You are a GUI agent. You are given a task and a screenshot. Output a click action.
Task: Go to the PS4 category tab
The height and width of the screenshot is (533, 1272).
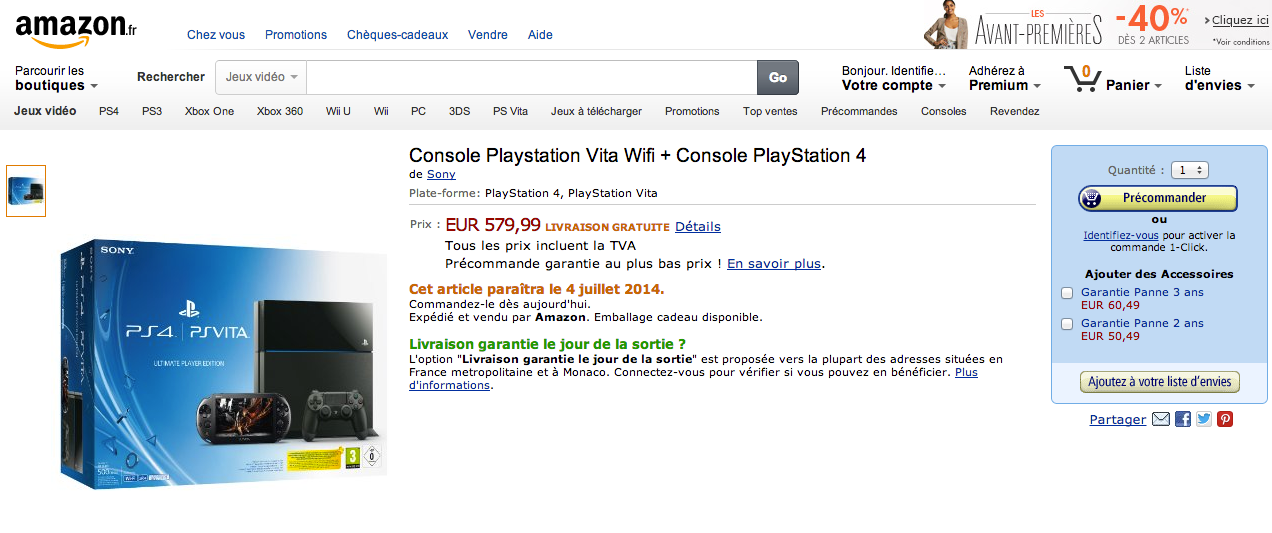pyautogui.click(x=109, y=111)
